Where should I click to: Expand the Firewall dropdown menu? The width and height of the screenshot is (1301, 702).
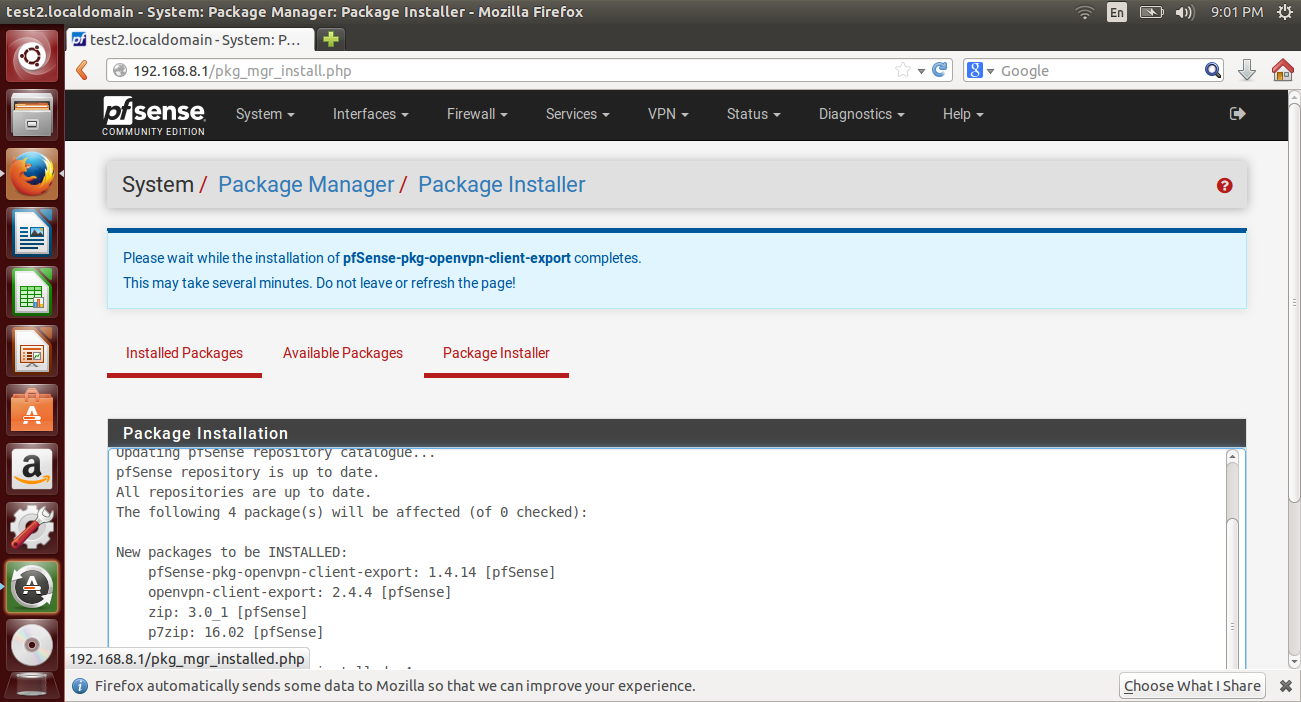[x=477, y=114]
